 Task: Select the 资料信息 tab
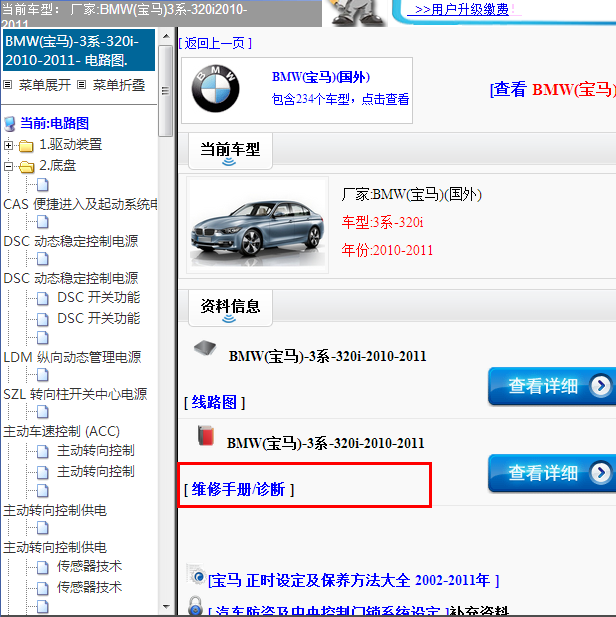pos(230,308)
